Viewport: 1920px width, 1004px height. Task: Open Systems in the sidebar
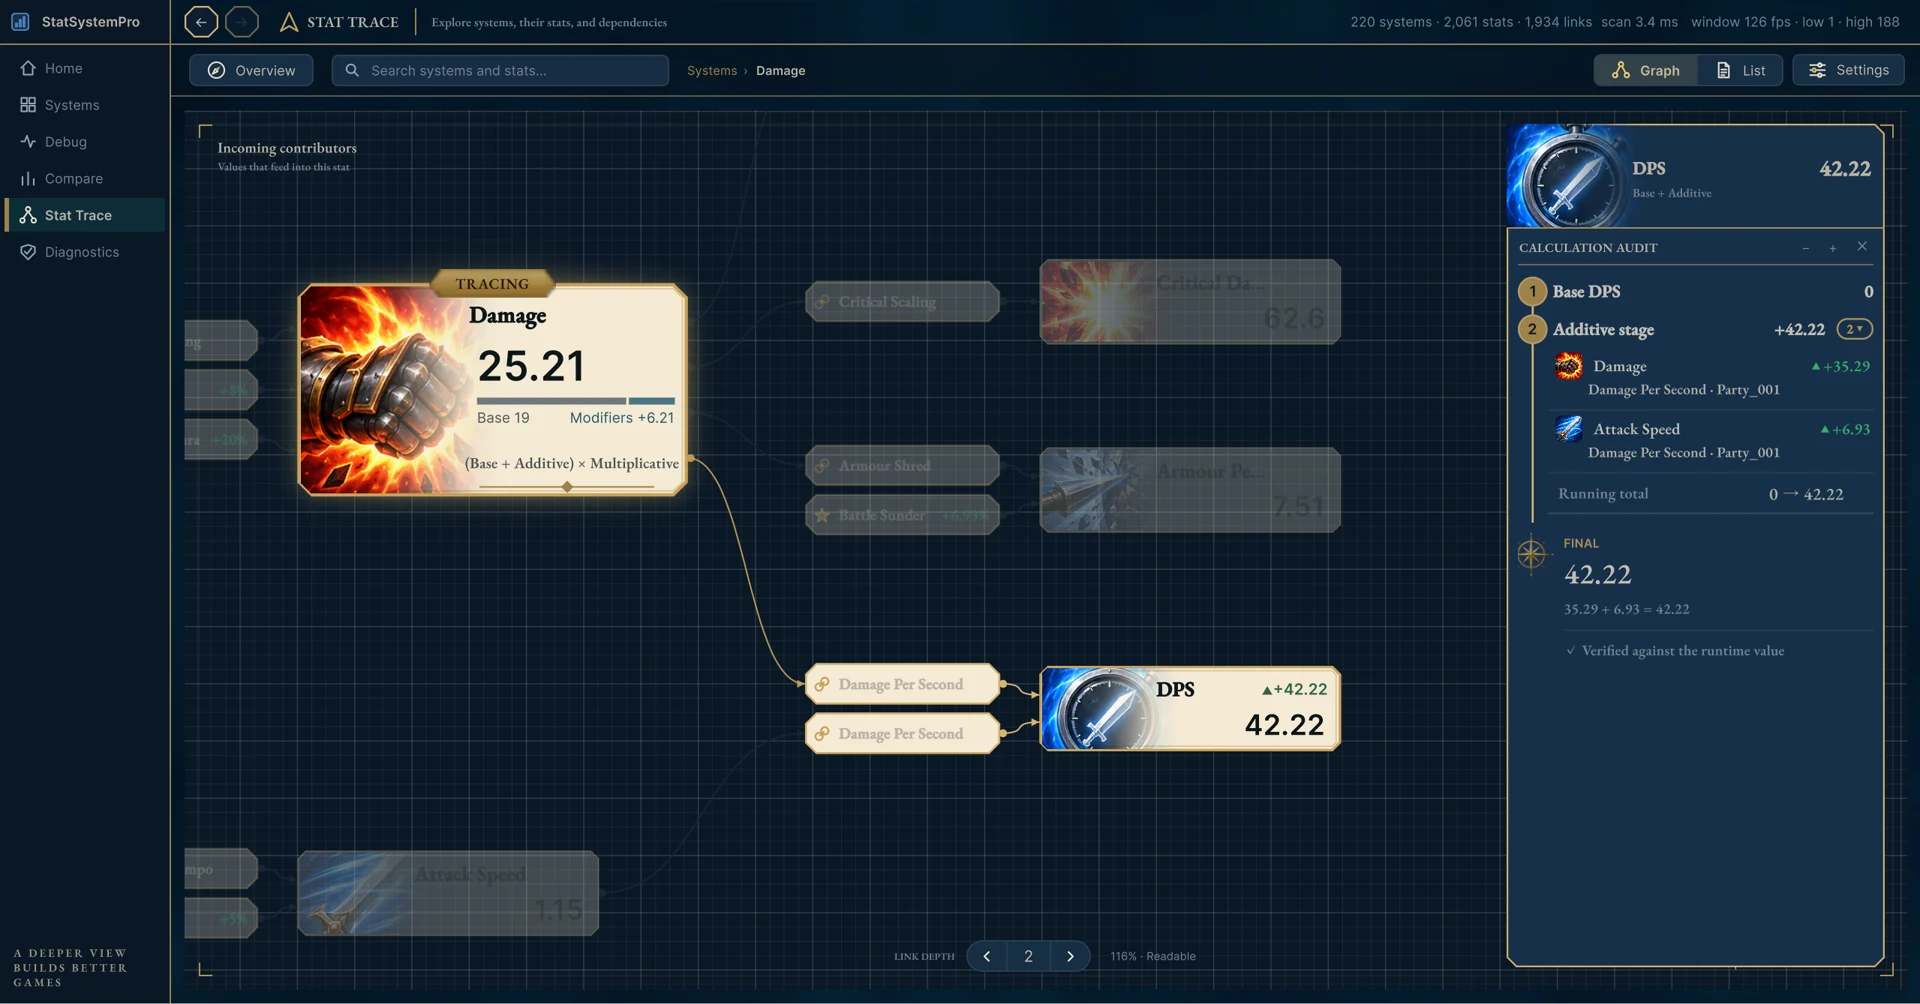tap(85, 105)
